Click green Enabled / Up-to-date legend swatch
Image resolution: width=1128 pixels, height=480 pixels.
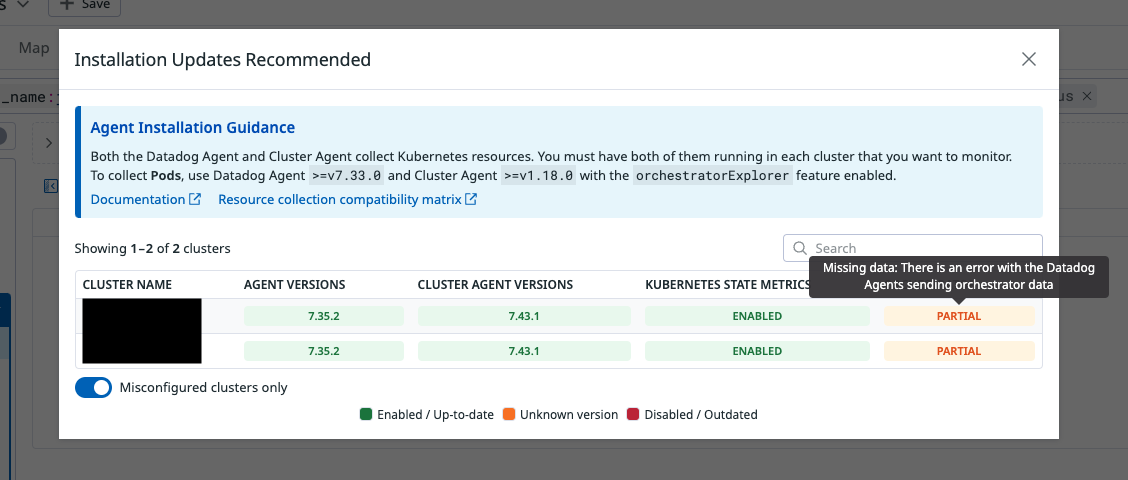click(x=366, y=415)
